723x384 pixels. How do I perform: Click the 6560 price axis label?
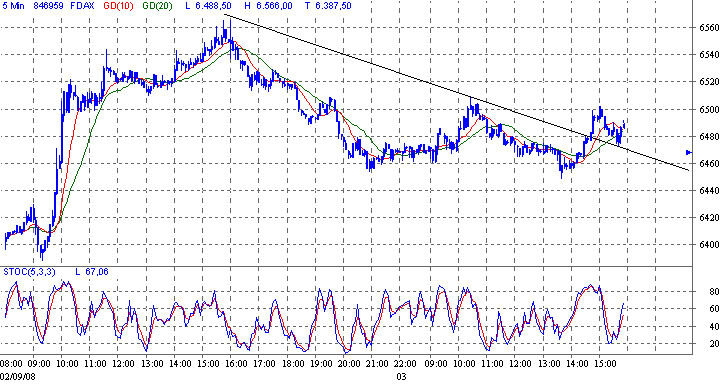(x=709, y=28)
